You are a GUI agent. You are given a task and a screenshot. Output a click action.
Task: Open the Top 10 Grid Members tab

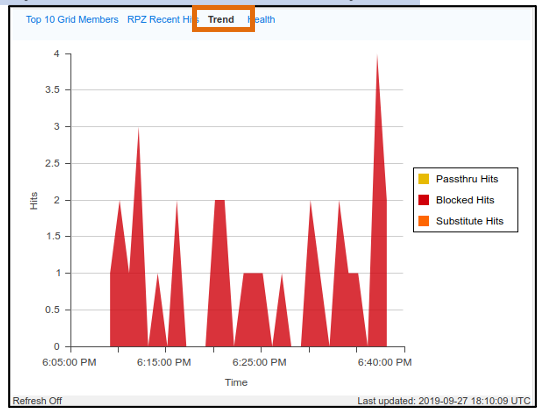[72, 20]
